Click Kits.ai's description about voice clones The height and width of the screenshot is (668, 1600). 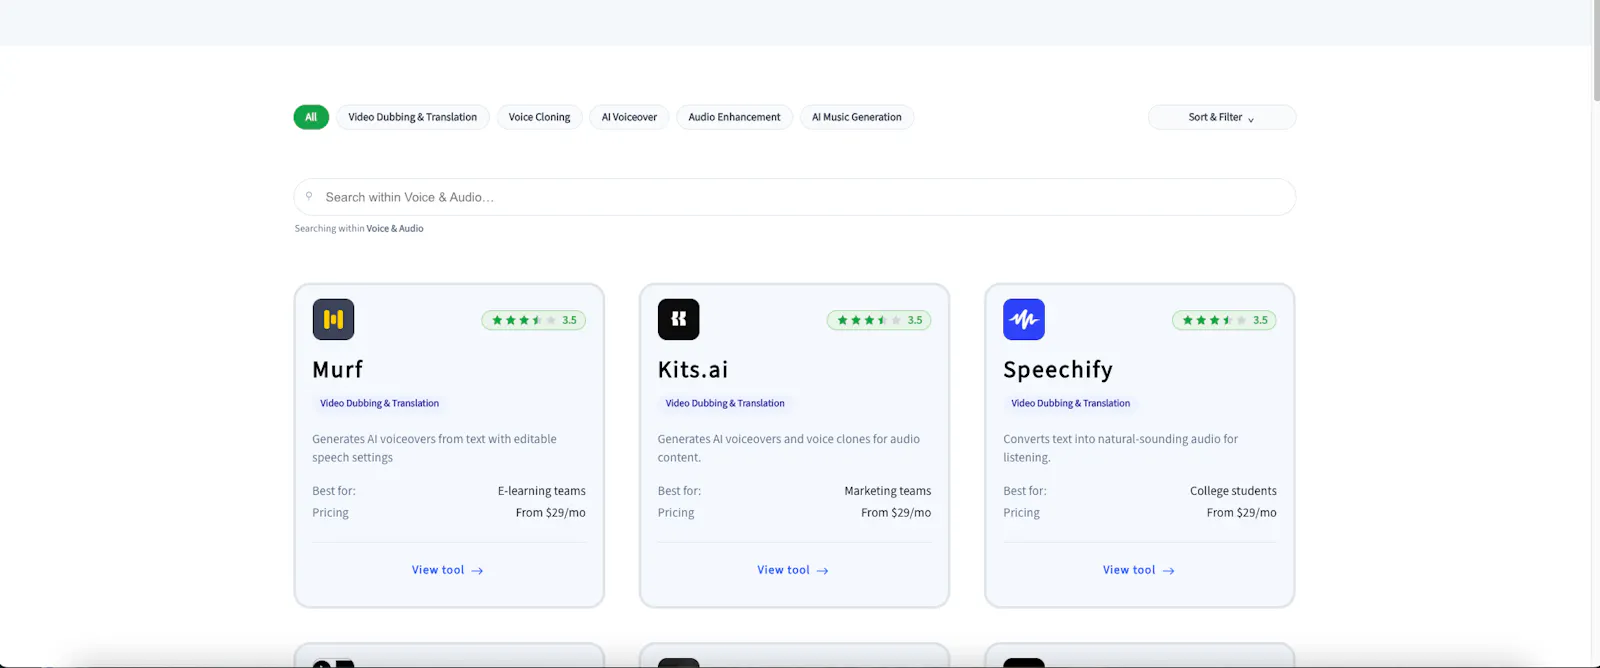click(x=789, y=448)
